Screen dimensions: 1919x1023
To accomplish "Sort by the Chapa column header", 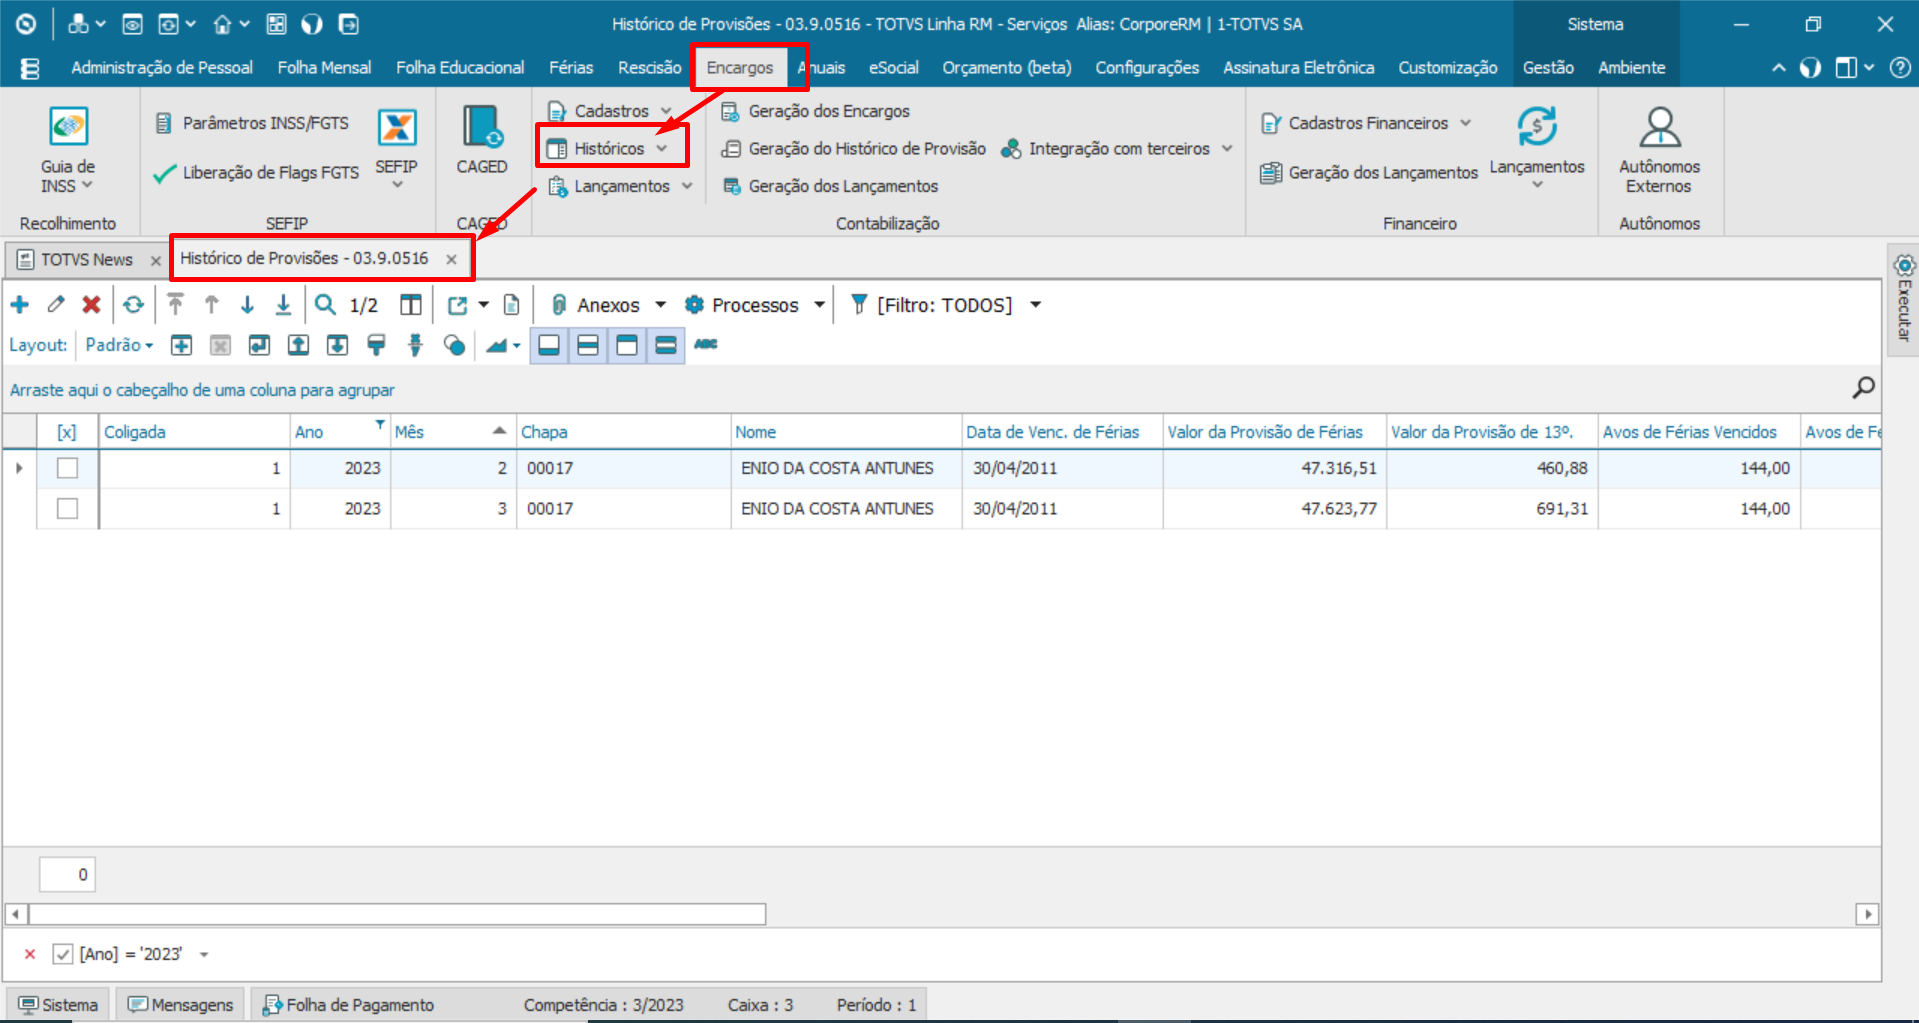I will coord(623,432).
